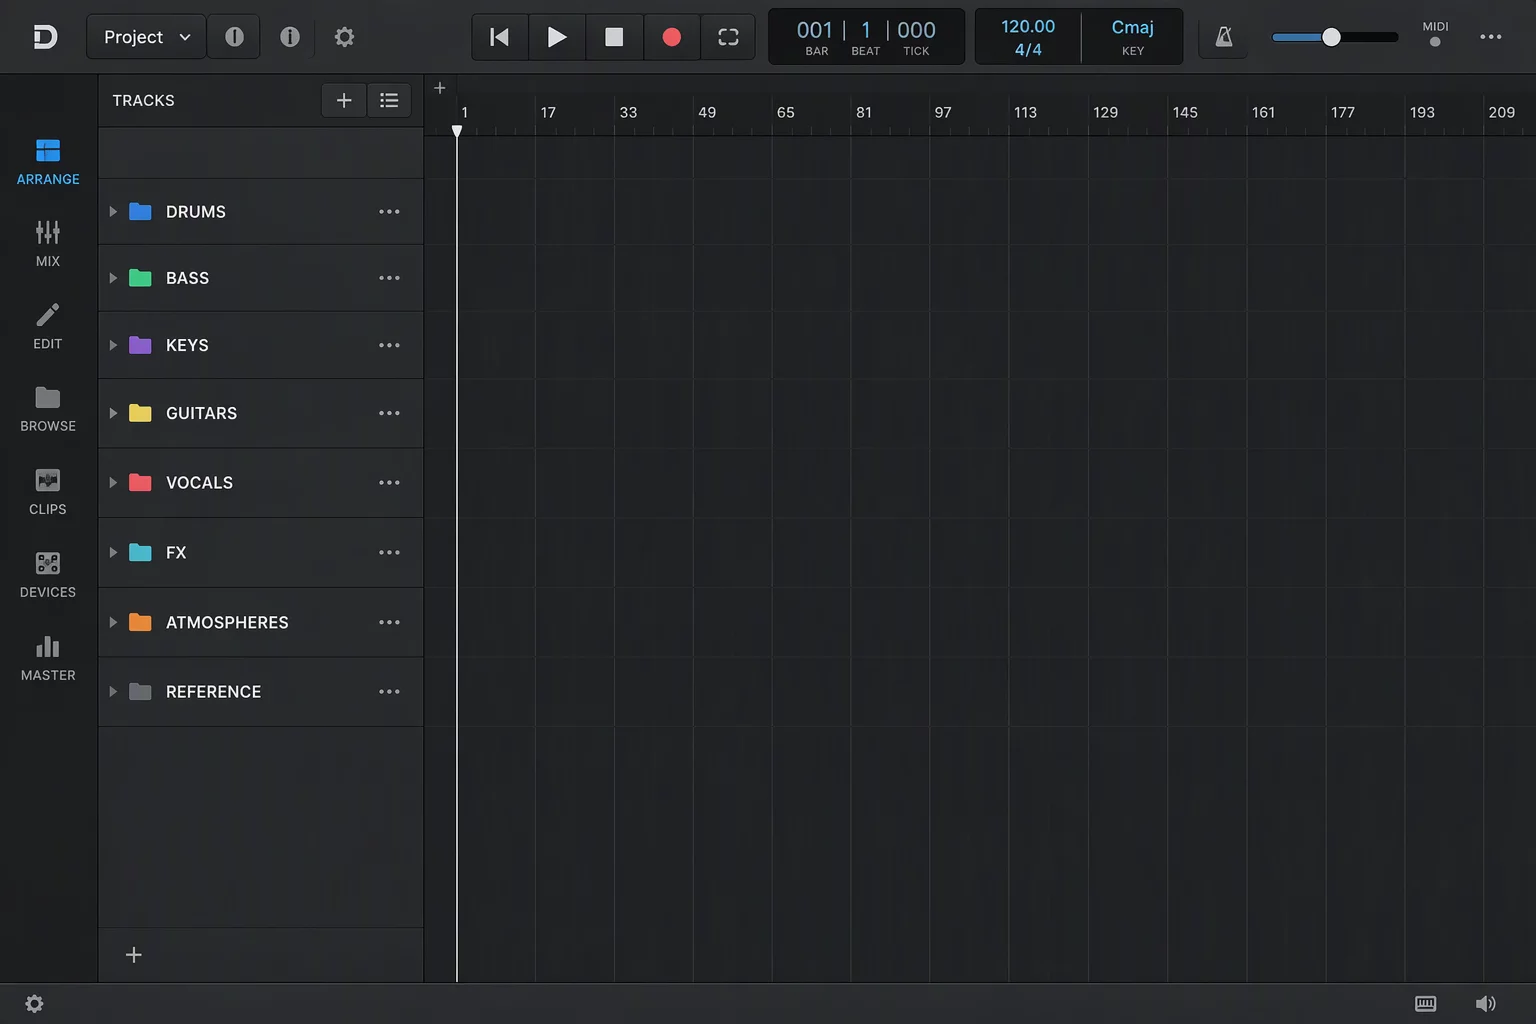Add marker with plus above timeline

click(x=440, y=88)
